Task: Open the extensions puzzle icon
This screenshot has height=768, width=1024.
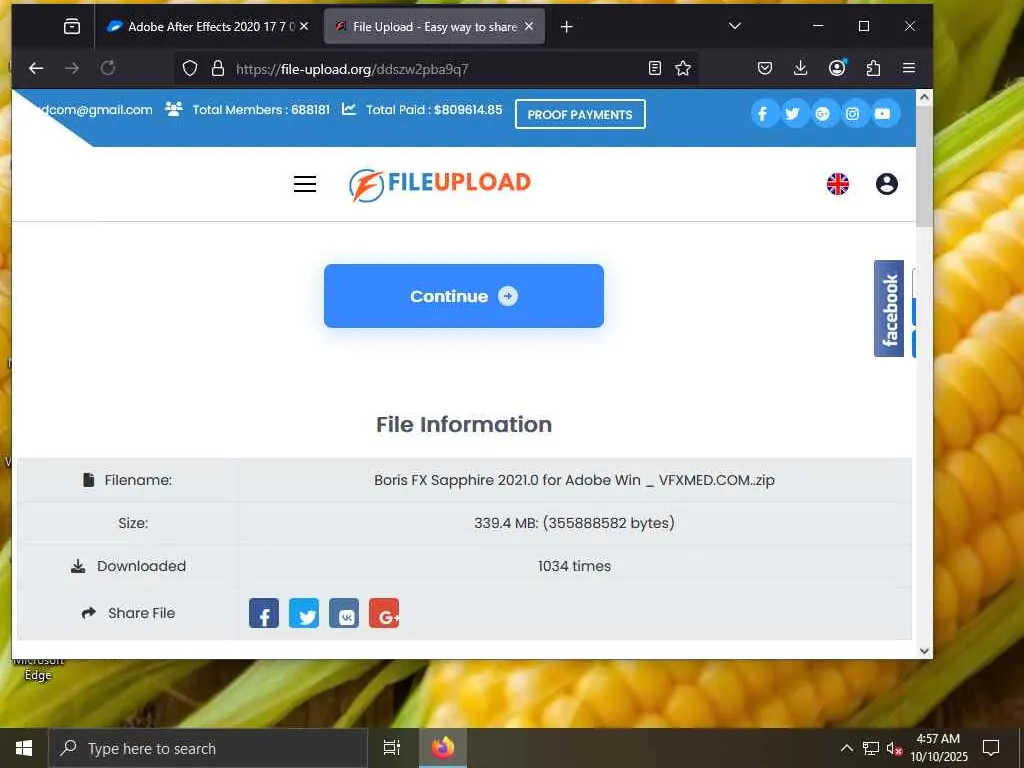Action: [873, 68]
